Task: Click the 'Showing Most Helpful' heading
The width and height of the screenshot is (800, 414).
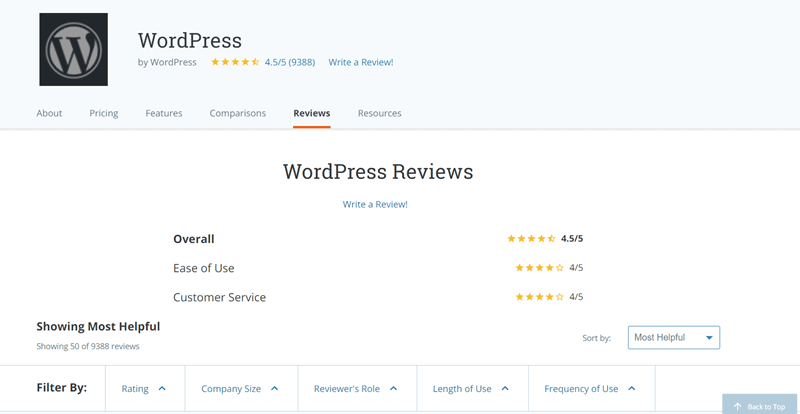Action: pos(98,326)
